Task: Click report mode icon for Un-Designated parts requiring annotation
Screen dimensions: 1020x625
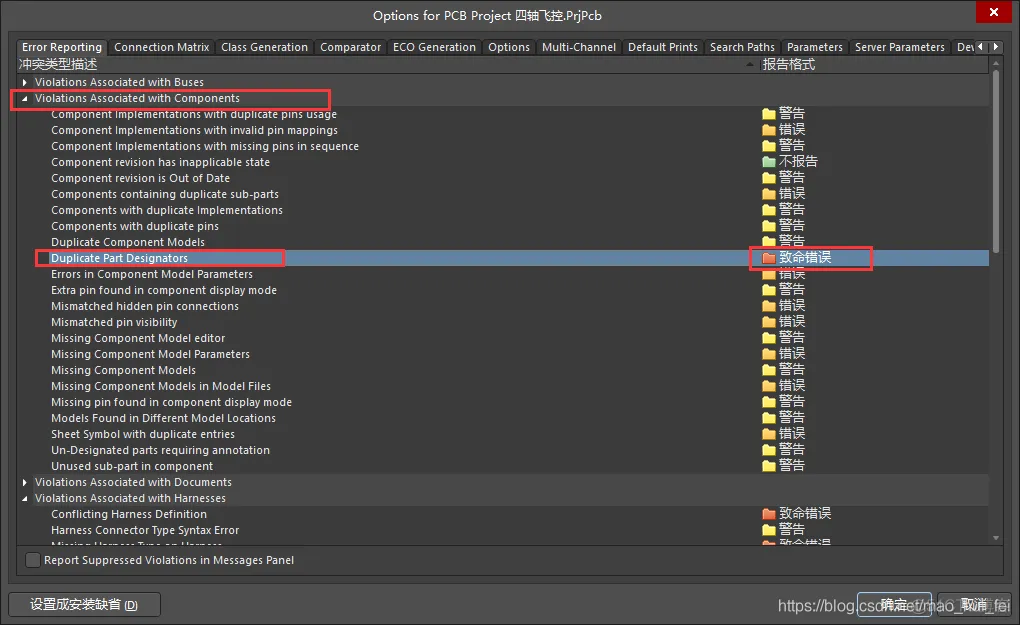Action: tap(768, 450)
